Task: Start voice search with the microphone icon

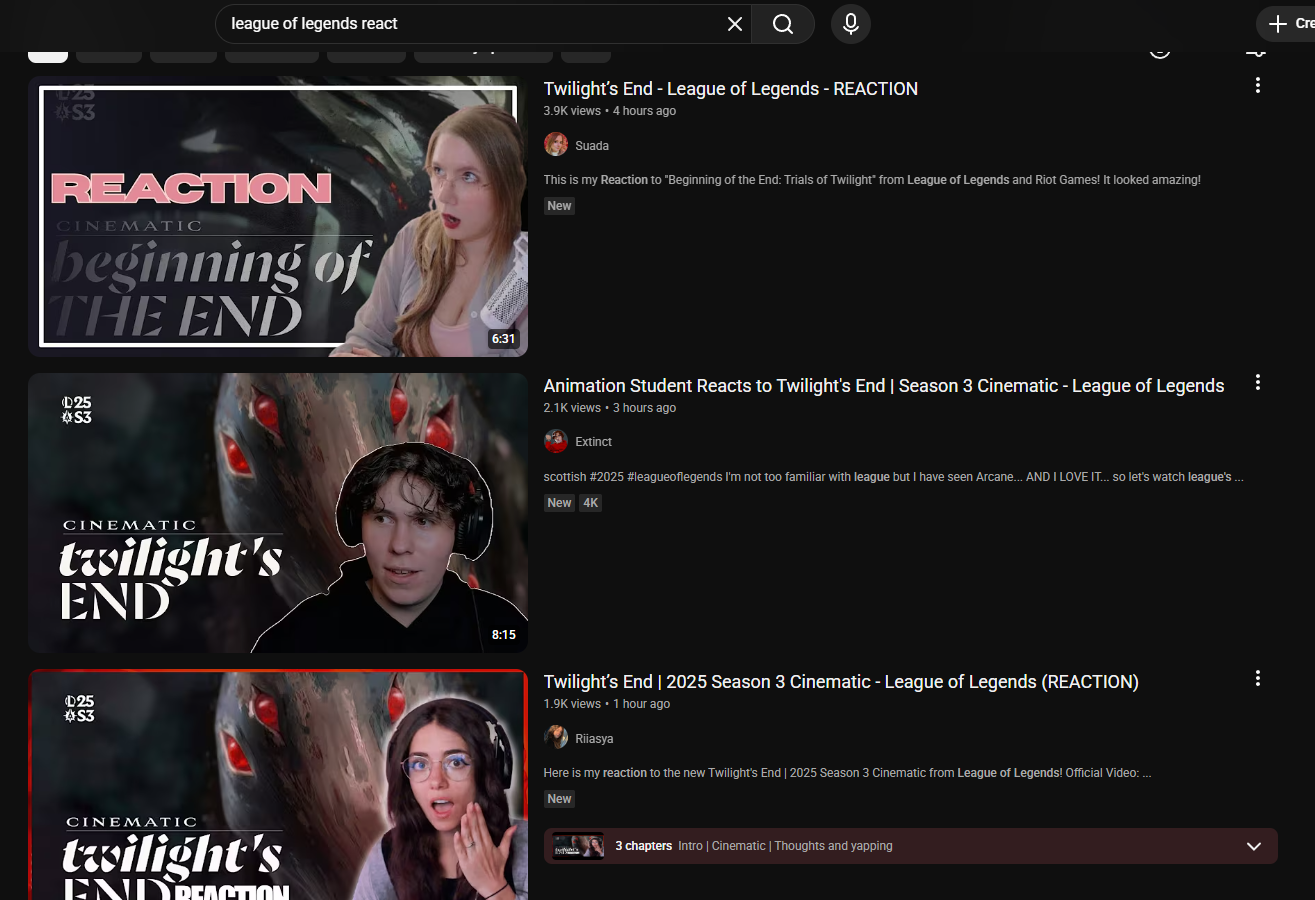Action: 851,24
